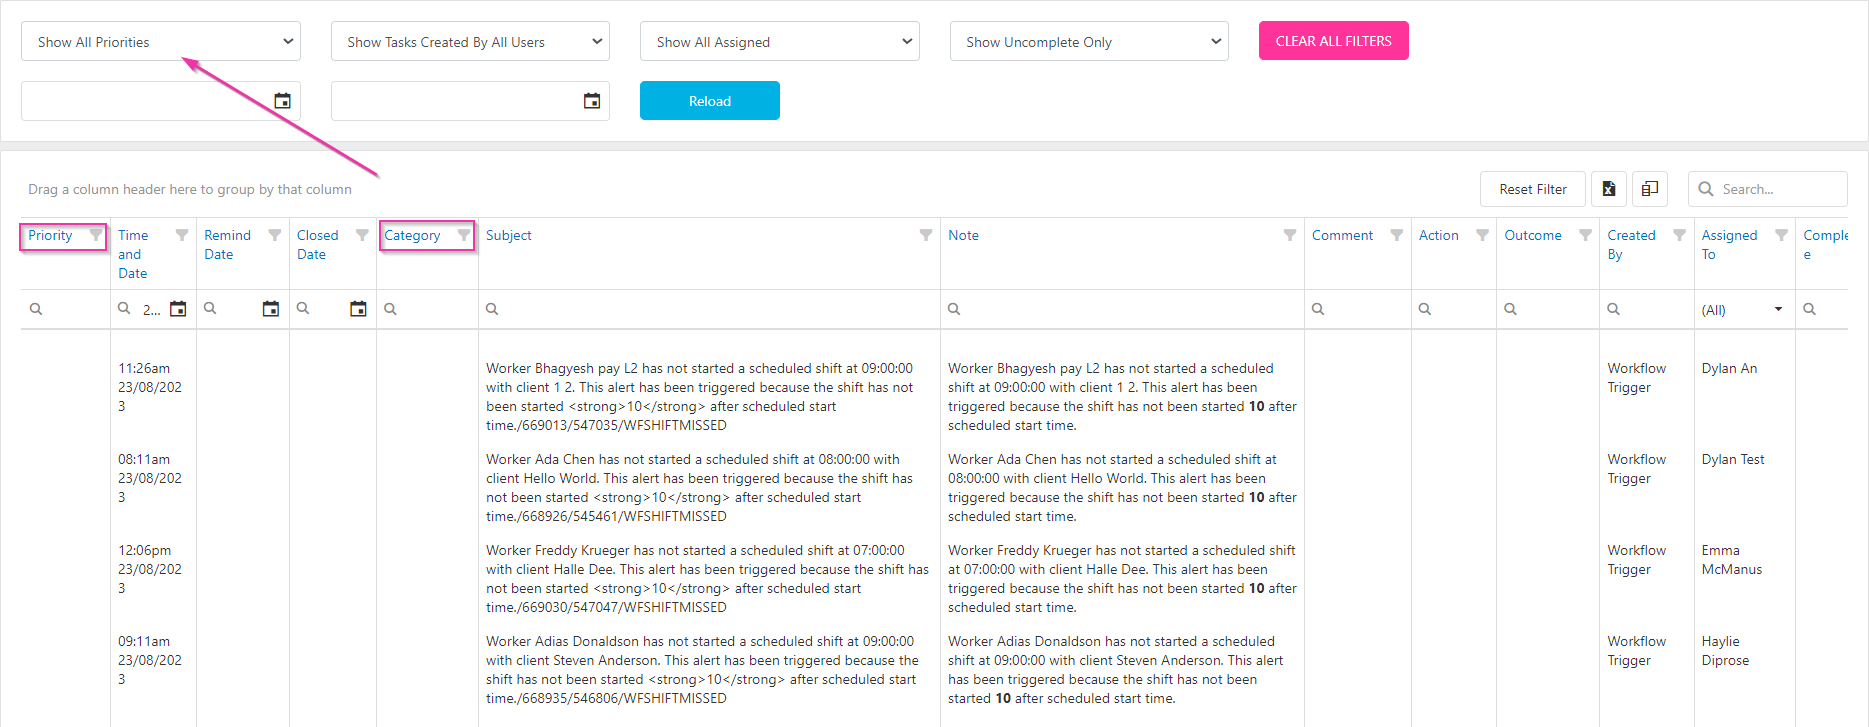Image resolution: width=1869 pixels, height=727 pixels.
Task: Select the Emma McManus assigned cell
Action: [x=1732, y=560]
